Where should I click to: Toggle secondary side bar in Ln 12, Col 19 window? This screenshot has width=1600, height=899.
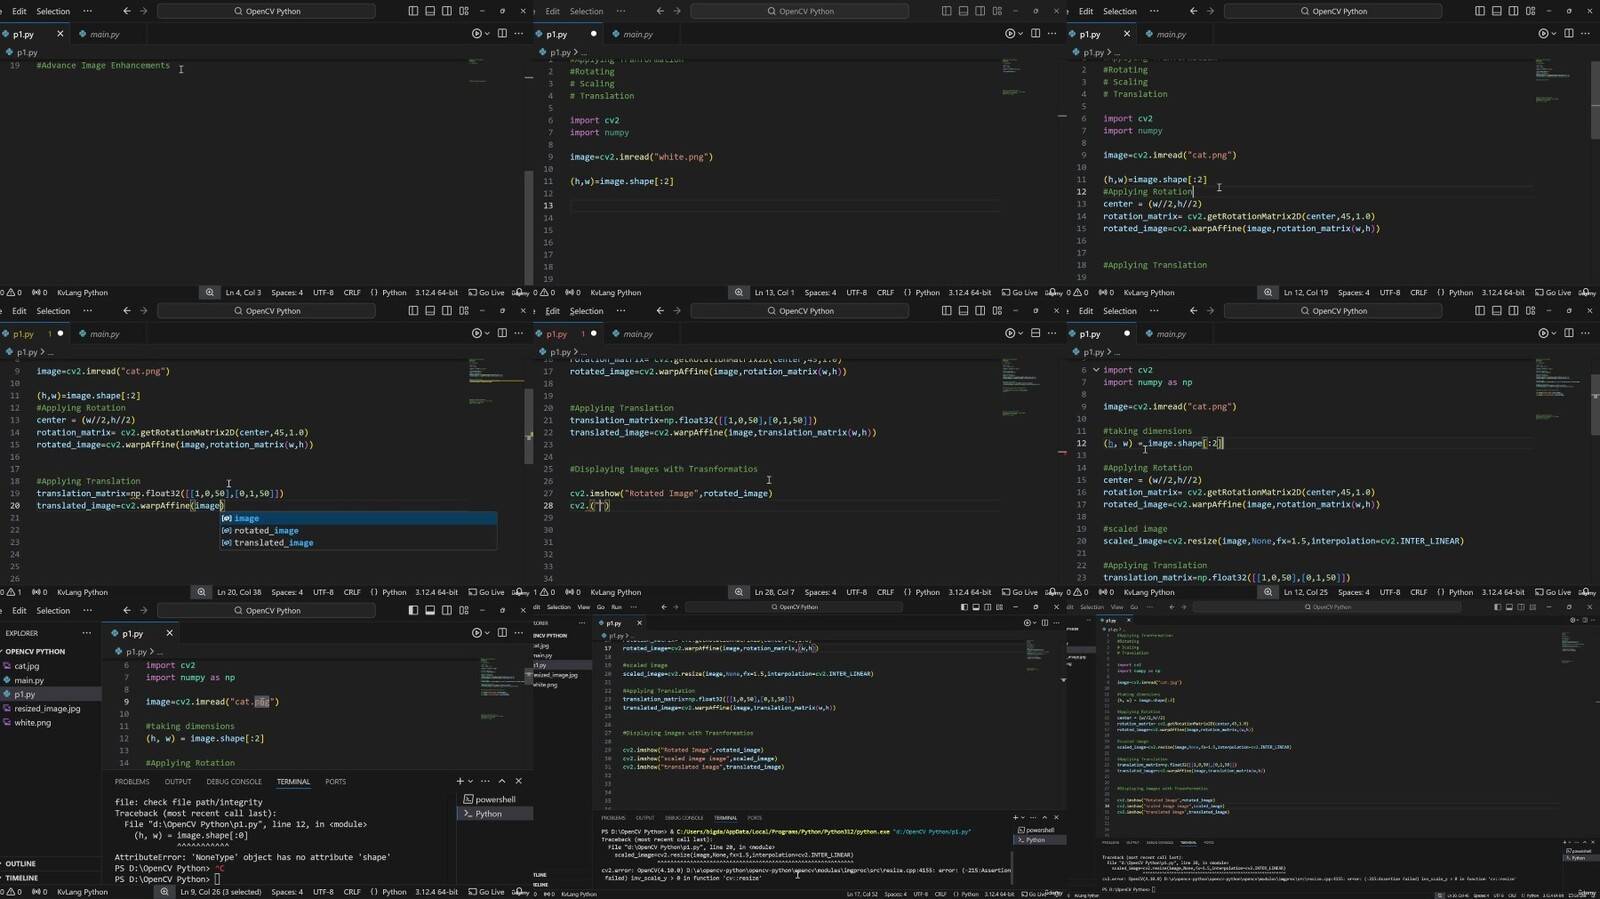click(1513, 11)
